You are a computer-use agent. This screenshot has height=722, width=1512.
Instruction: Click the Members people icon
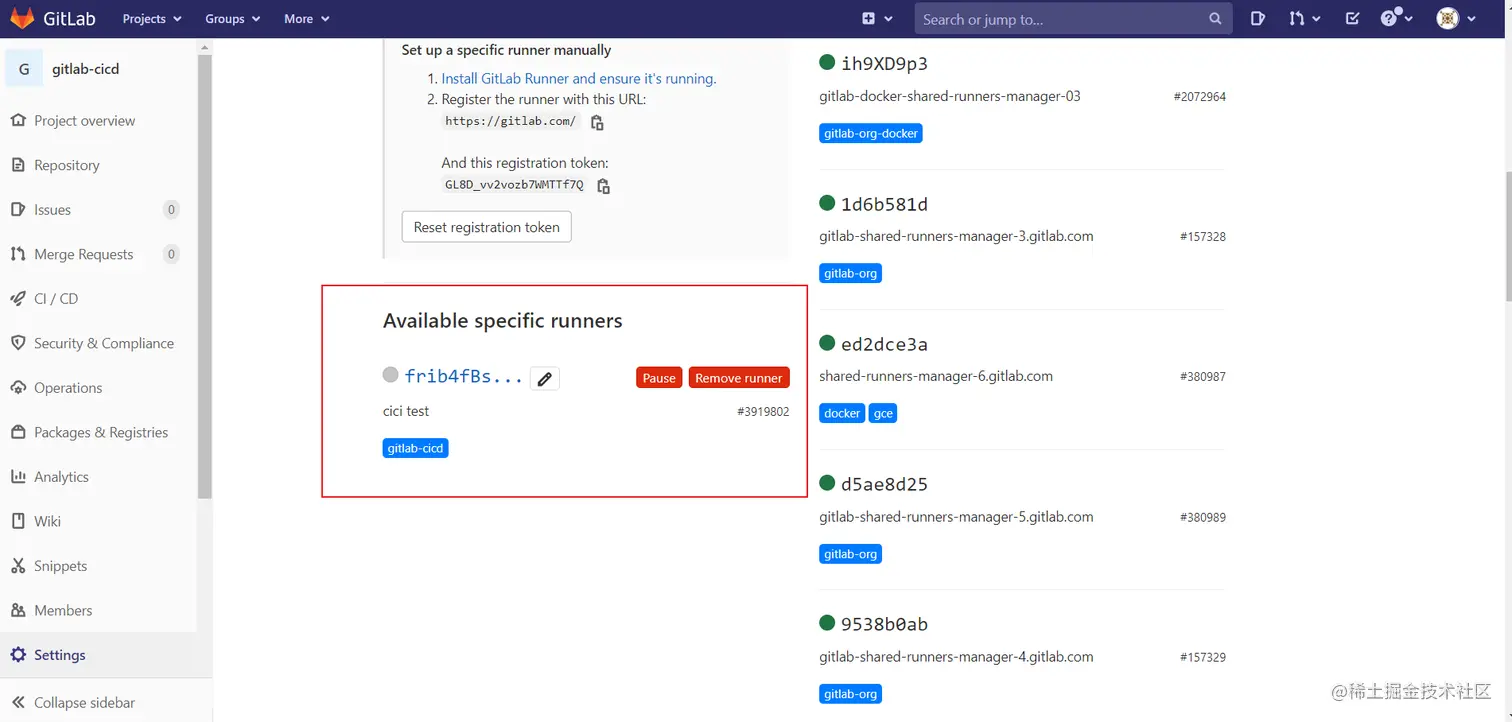(x=17, y=610)
